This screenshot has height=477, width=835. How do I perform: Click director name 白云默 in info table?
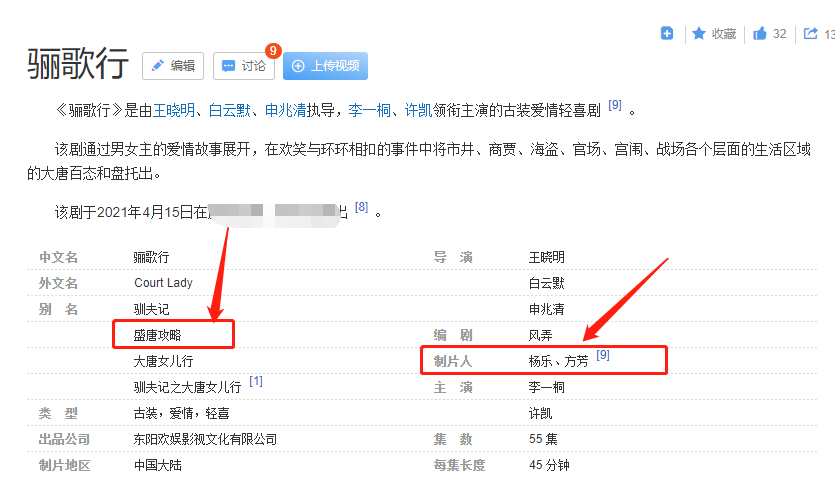[x=547, y=283]
